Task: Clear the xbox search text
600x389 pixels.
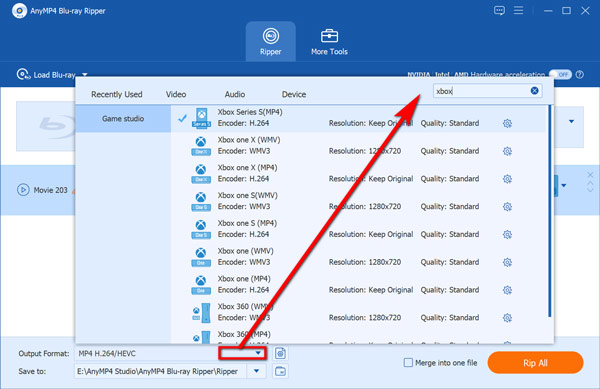Action: coord(535,91)
